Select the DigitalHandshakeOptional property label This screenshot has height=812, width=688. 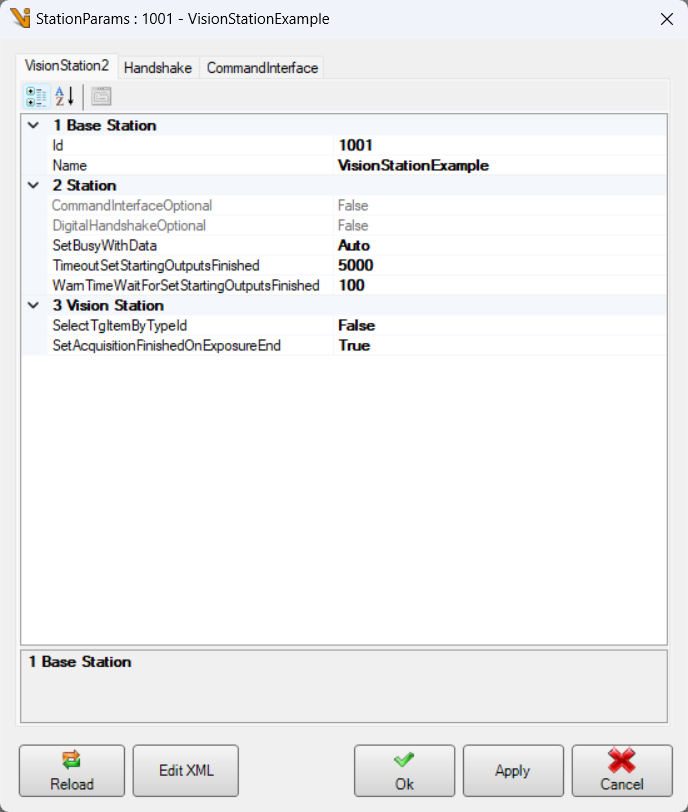pyautogui.click(x=129, y=226)
